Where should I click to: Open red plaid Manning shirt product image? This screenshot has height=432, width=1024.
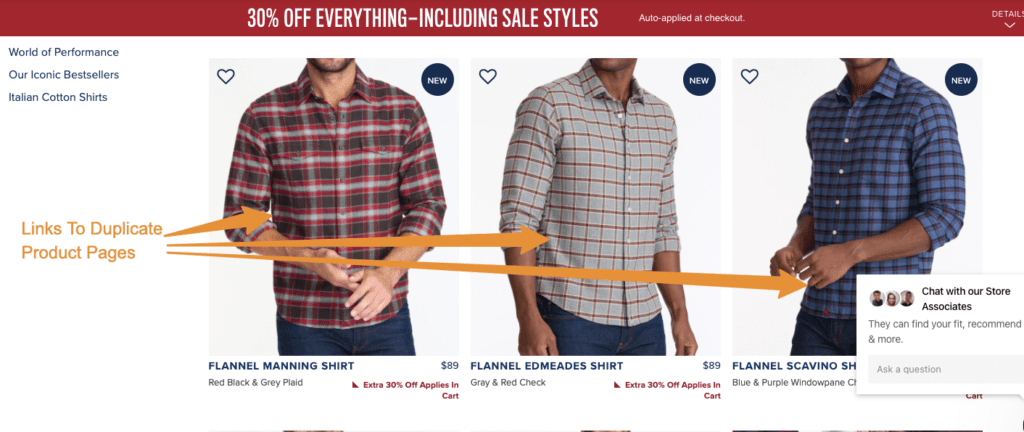[334, 207]
